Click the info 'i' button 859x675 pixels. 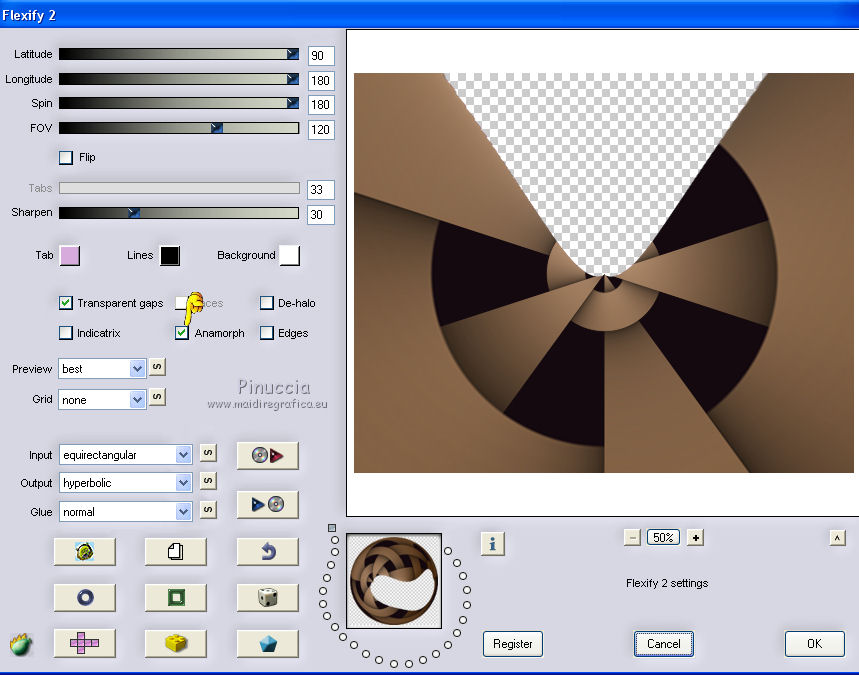pyautogui.click(x=493, y=544)
